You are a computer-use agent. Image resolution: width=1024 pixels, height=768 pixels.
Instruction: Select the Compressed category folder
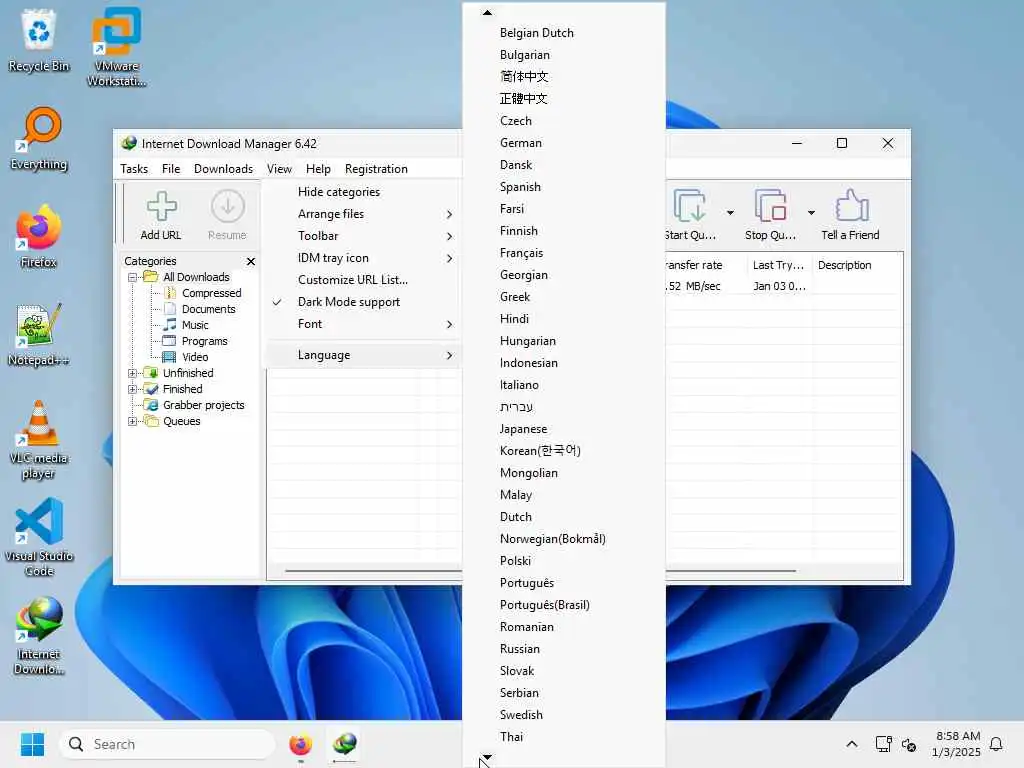click(211, 293)
